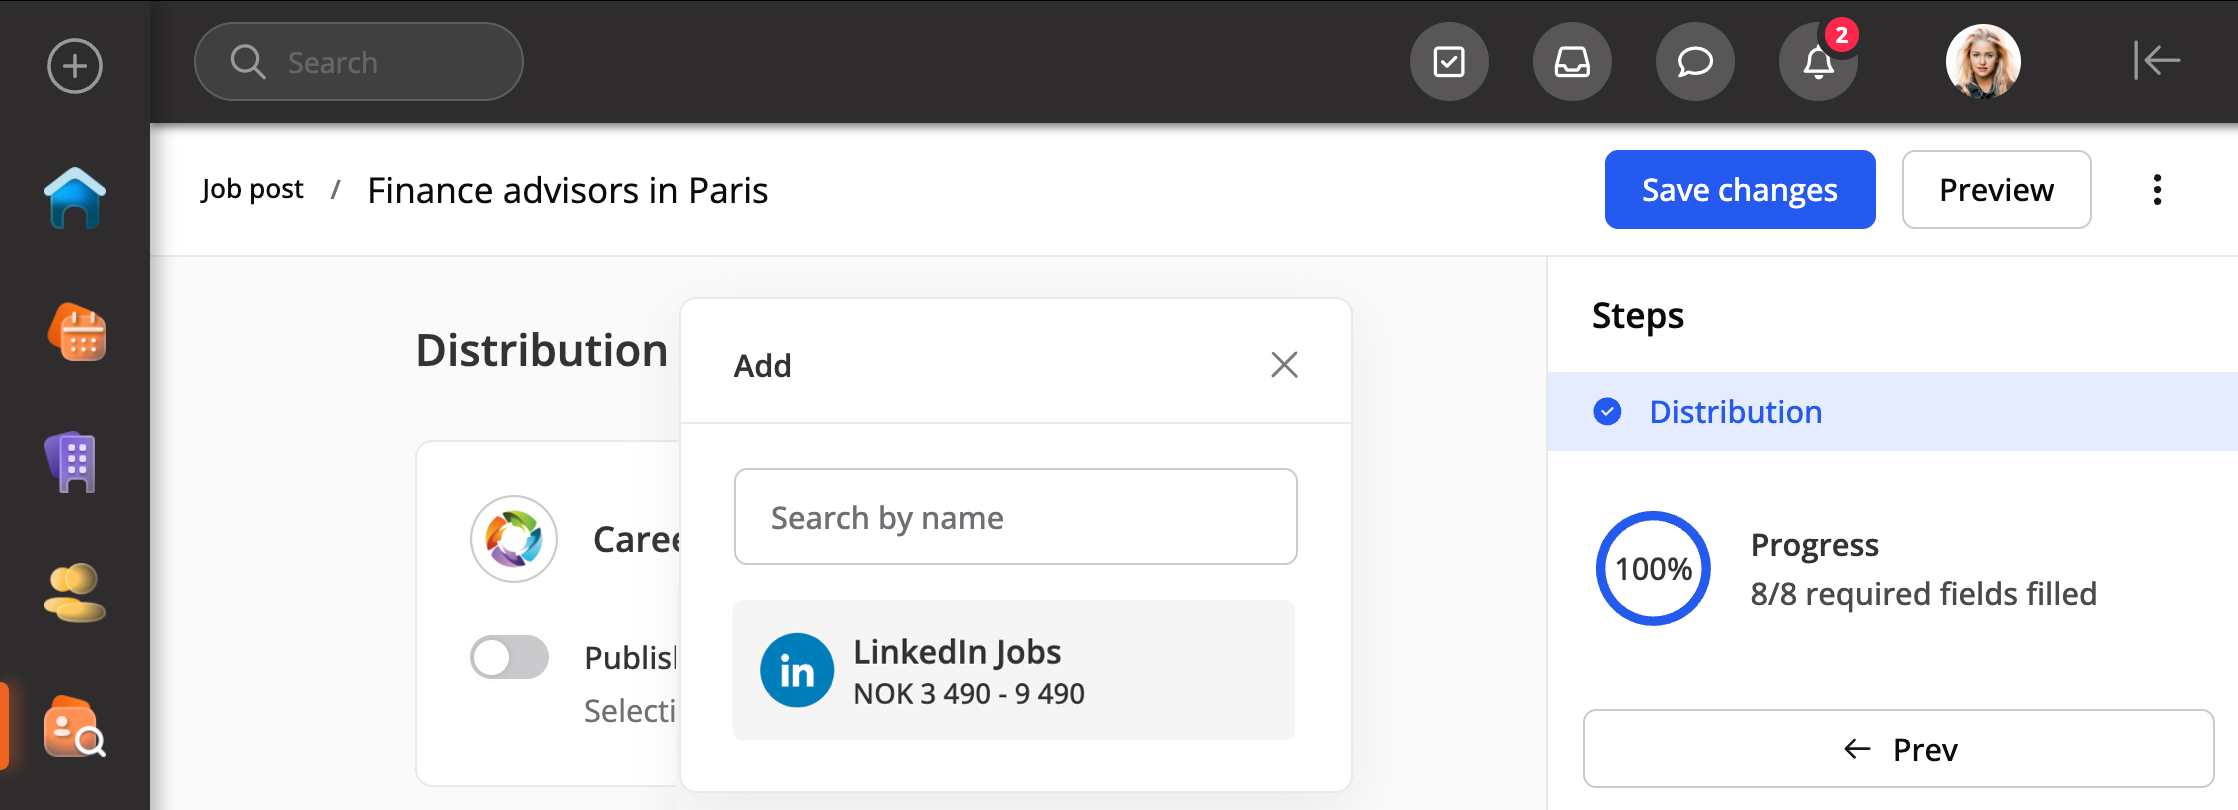Go to the Job post breadcrumb

252,190
